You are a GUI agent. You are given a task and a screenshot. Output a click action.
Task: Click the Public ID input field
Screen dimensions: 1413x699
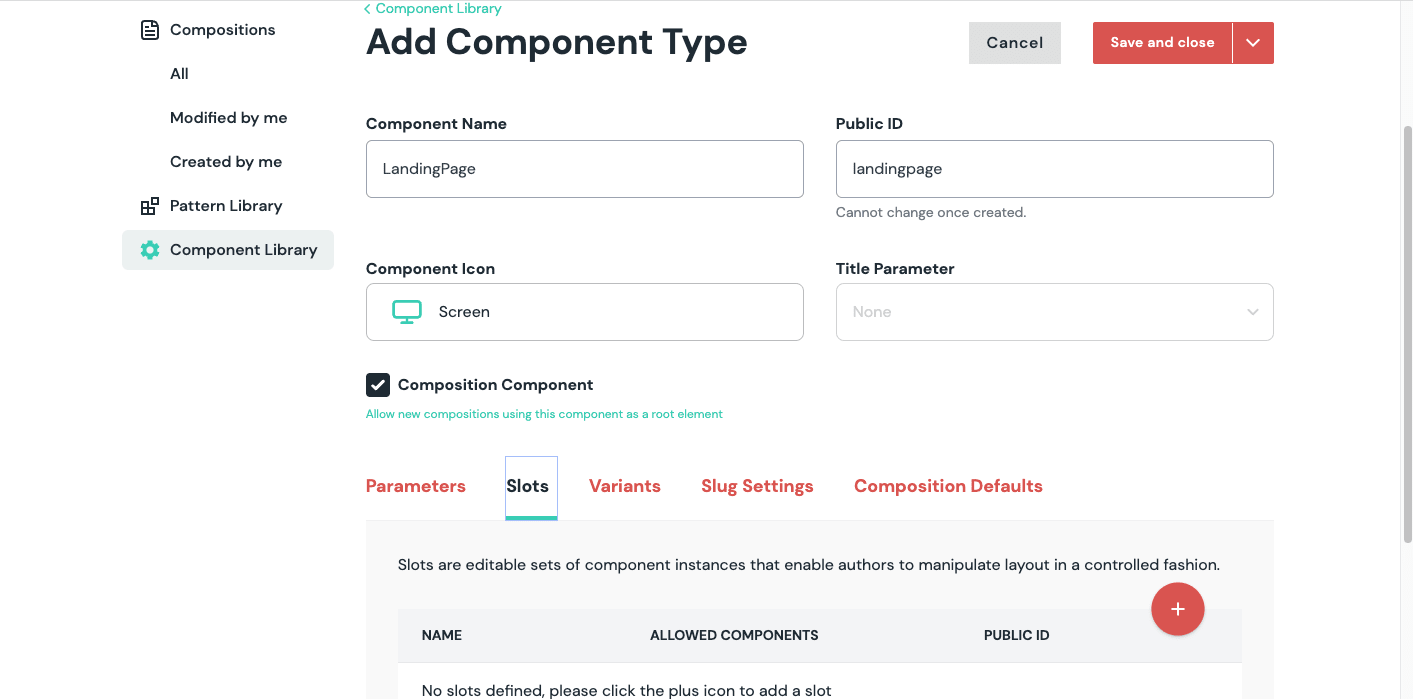point(1054,169)
